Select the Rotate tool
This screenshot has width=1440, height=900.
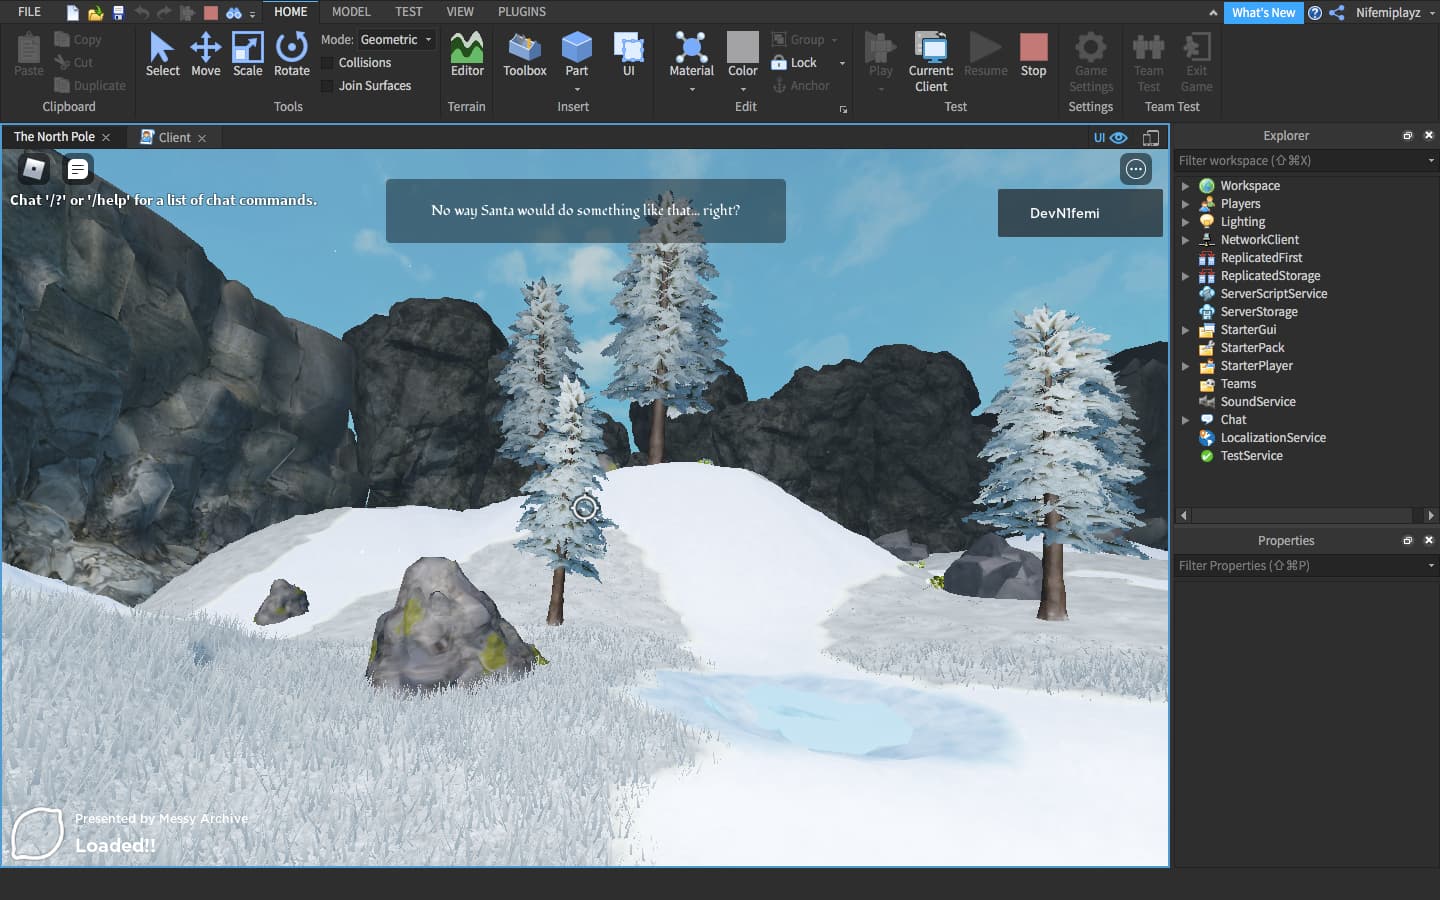[x=291, y=55]
